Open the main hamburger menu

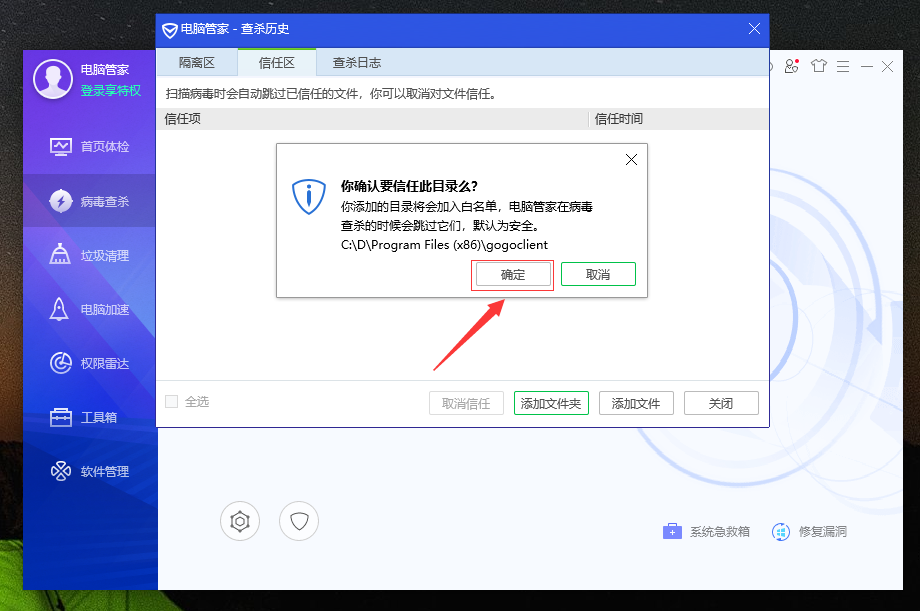pyautogui.click(x=843, y=67)
